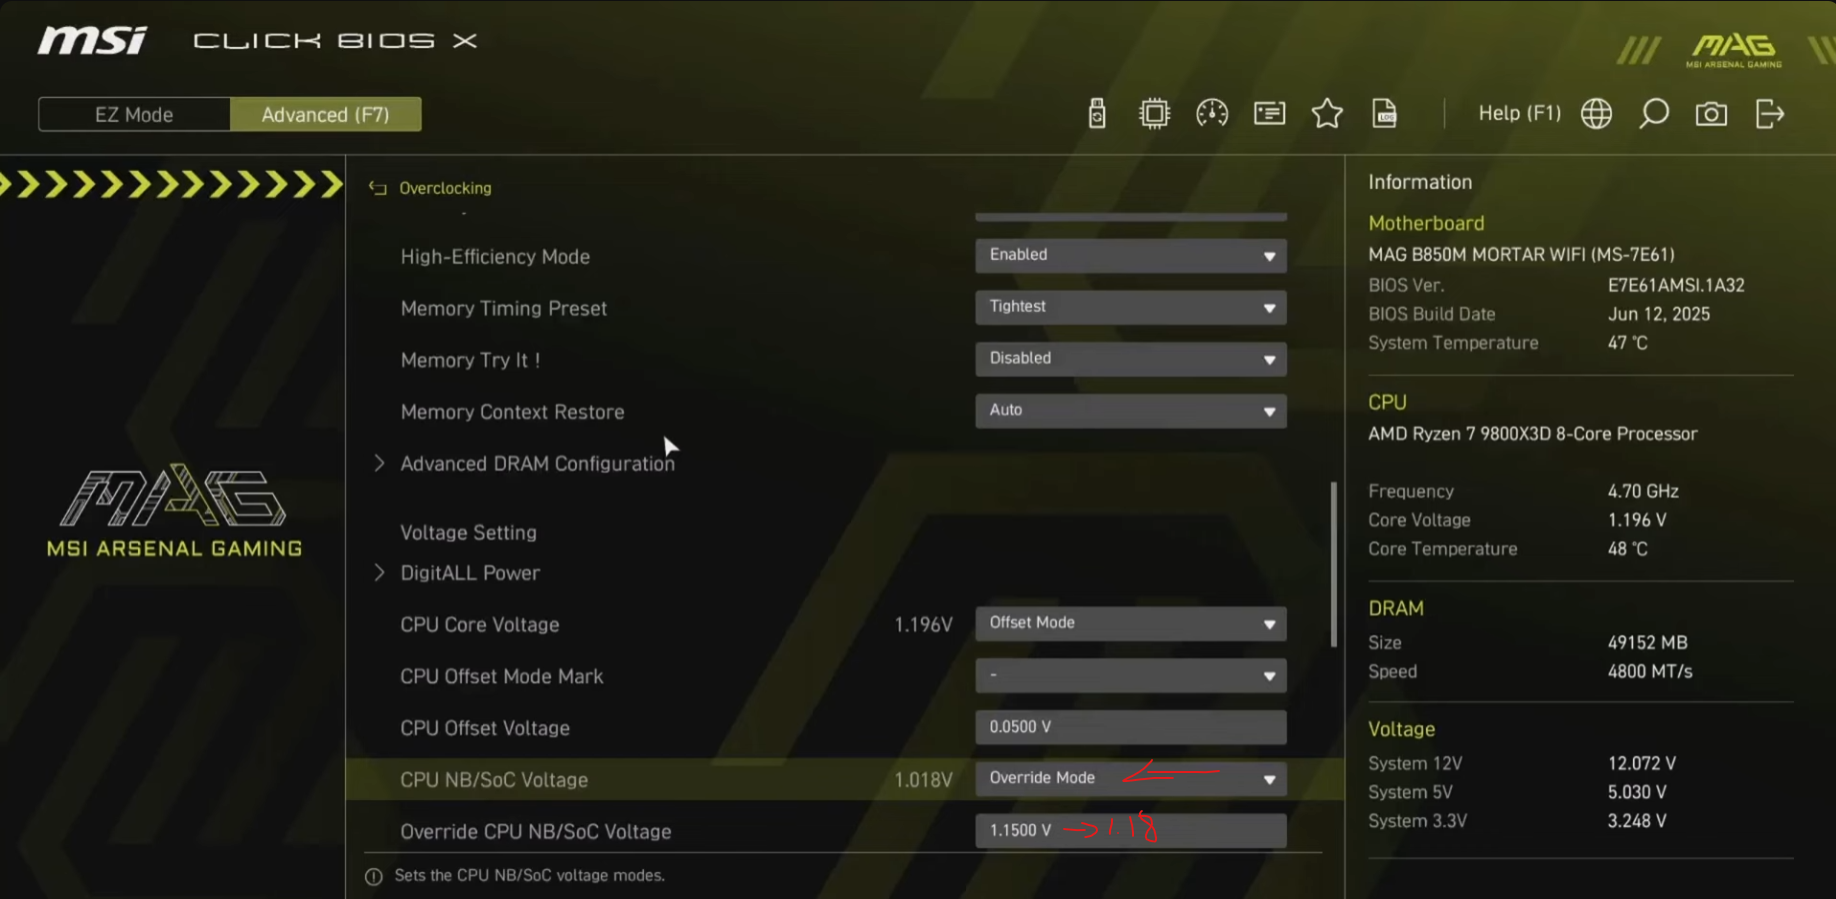Click the "Memory Try It !" setting label
The image size is (1836, 899).
(x=470, y=361)
